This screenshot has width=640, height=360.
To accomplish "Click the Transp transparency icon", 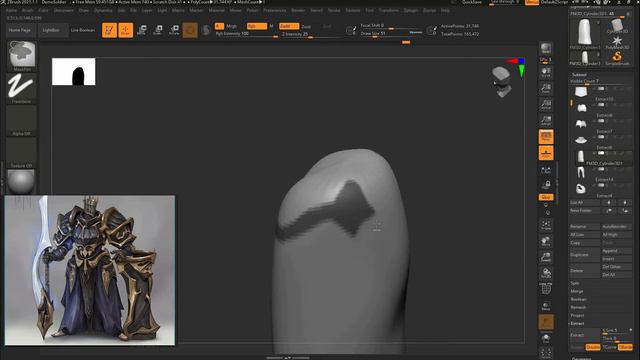I will [x=546, y=306].
